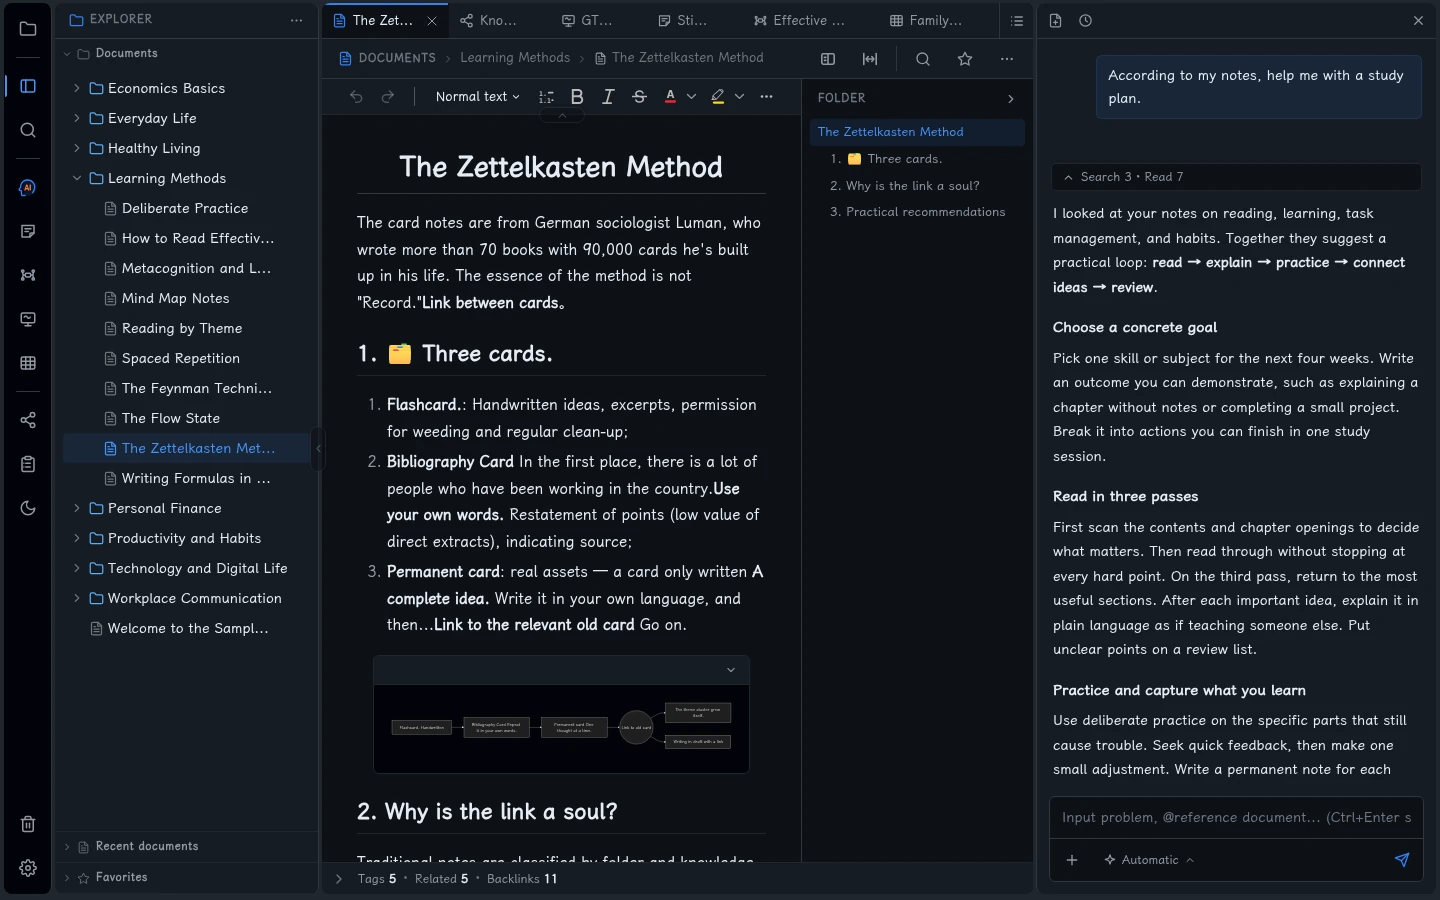This screenshot has width=1440, height=900.
Task: Switch to the Kno… tab
Action: pyautogui.click(x=488, y=20)
